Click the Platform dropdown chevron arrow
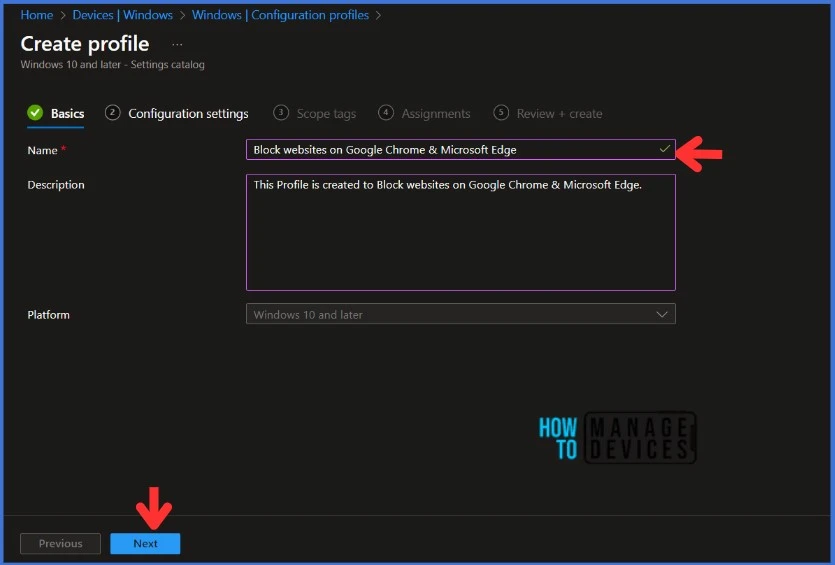 662,314
